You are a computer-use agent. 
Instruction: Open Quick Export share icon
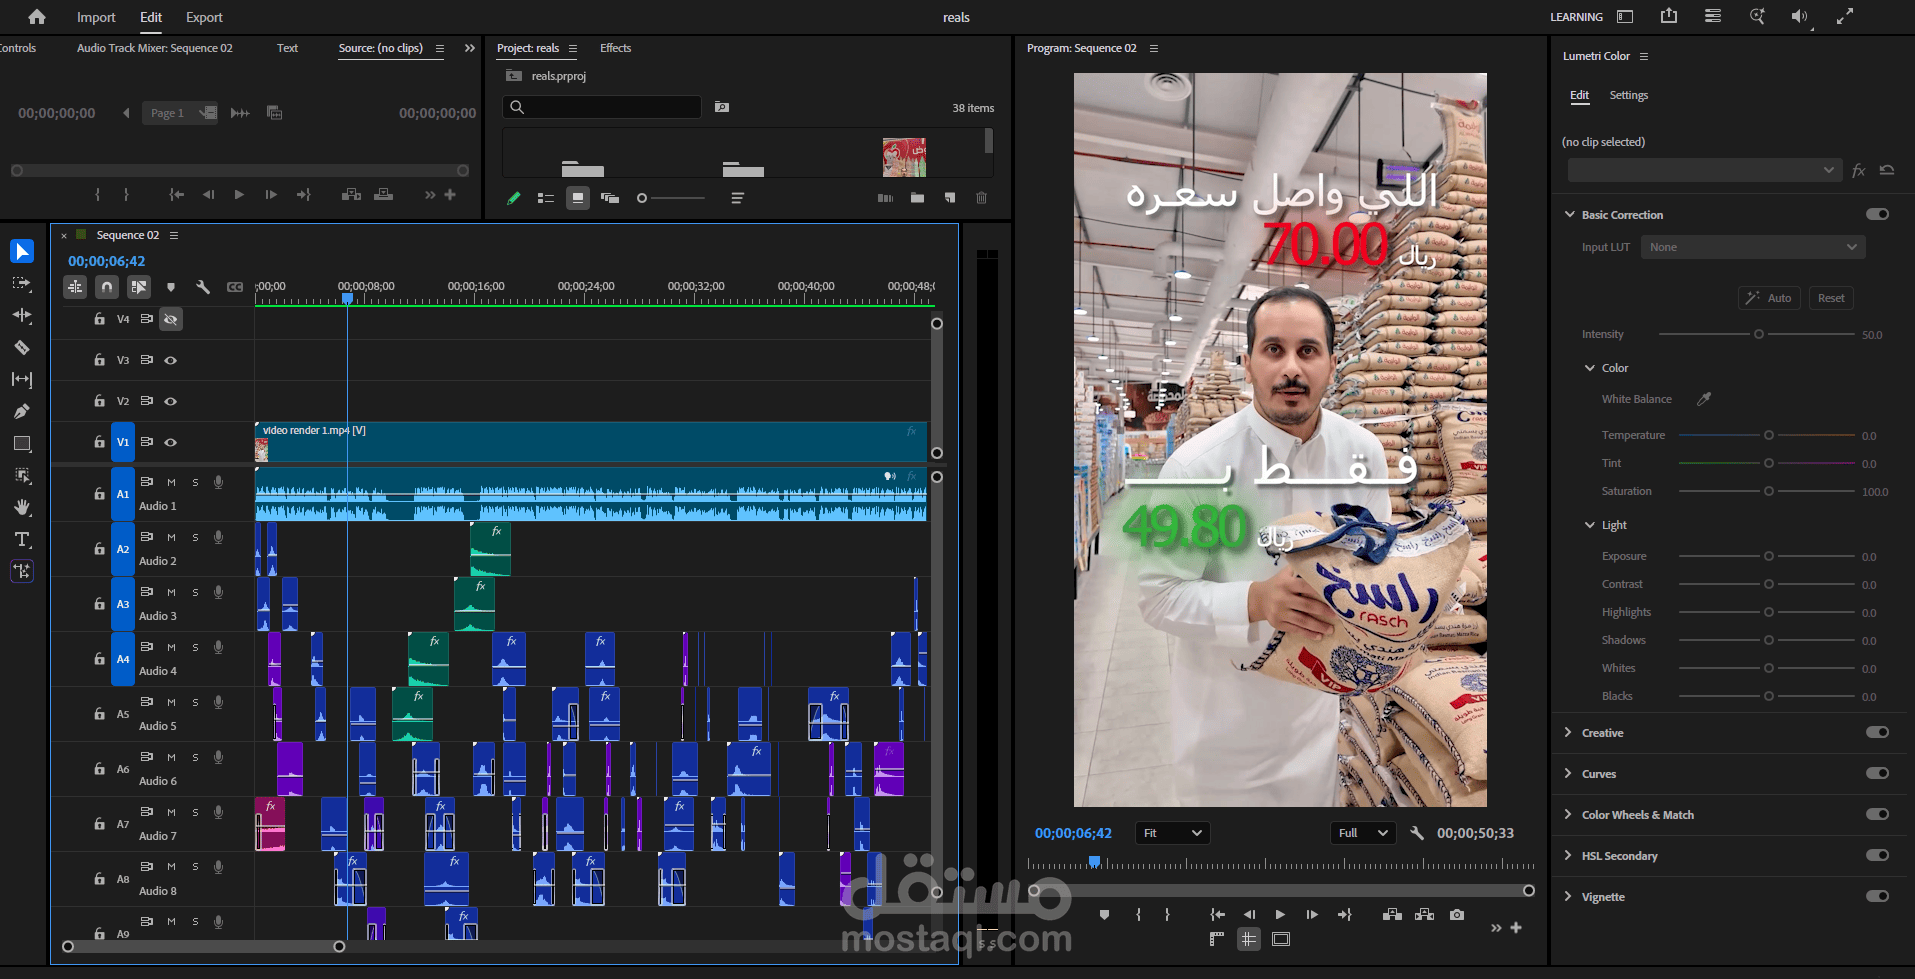click(x=1669, y=16)
